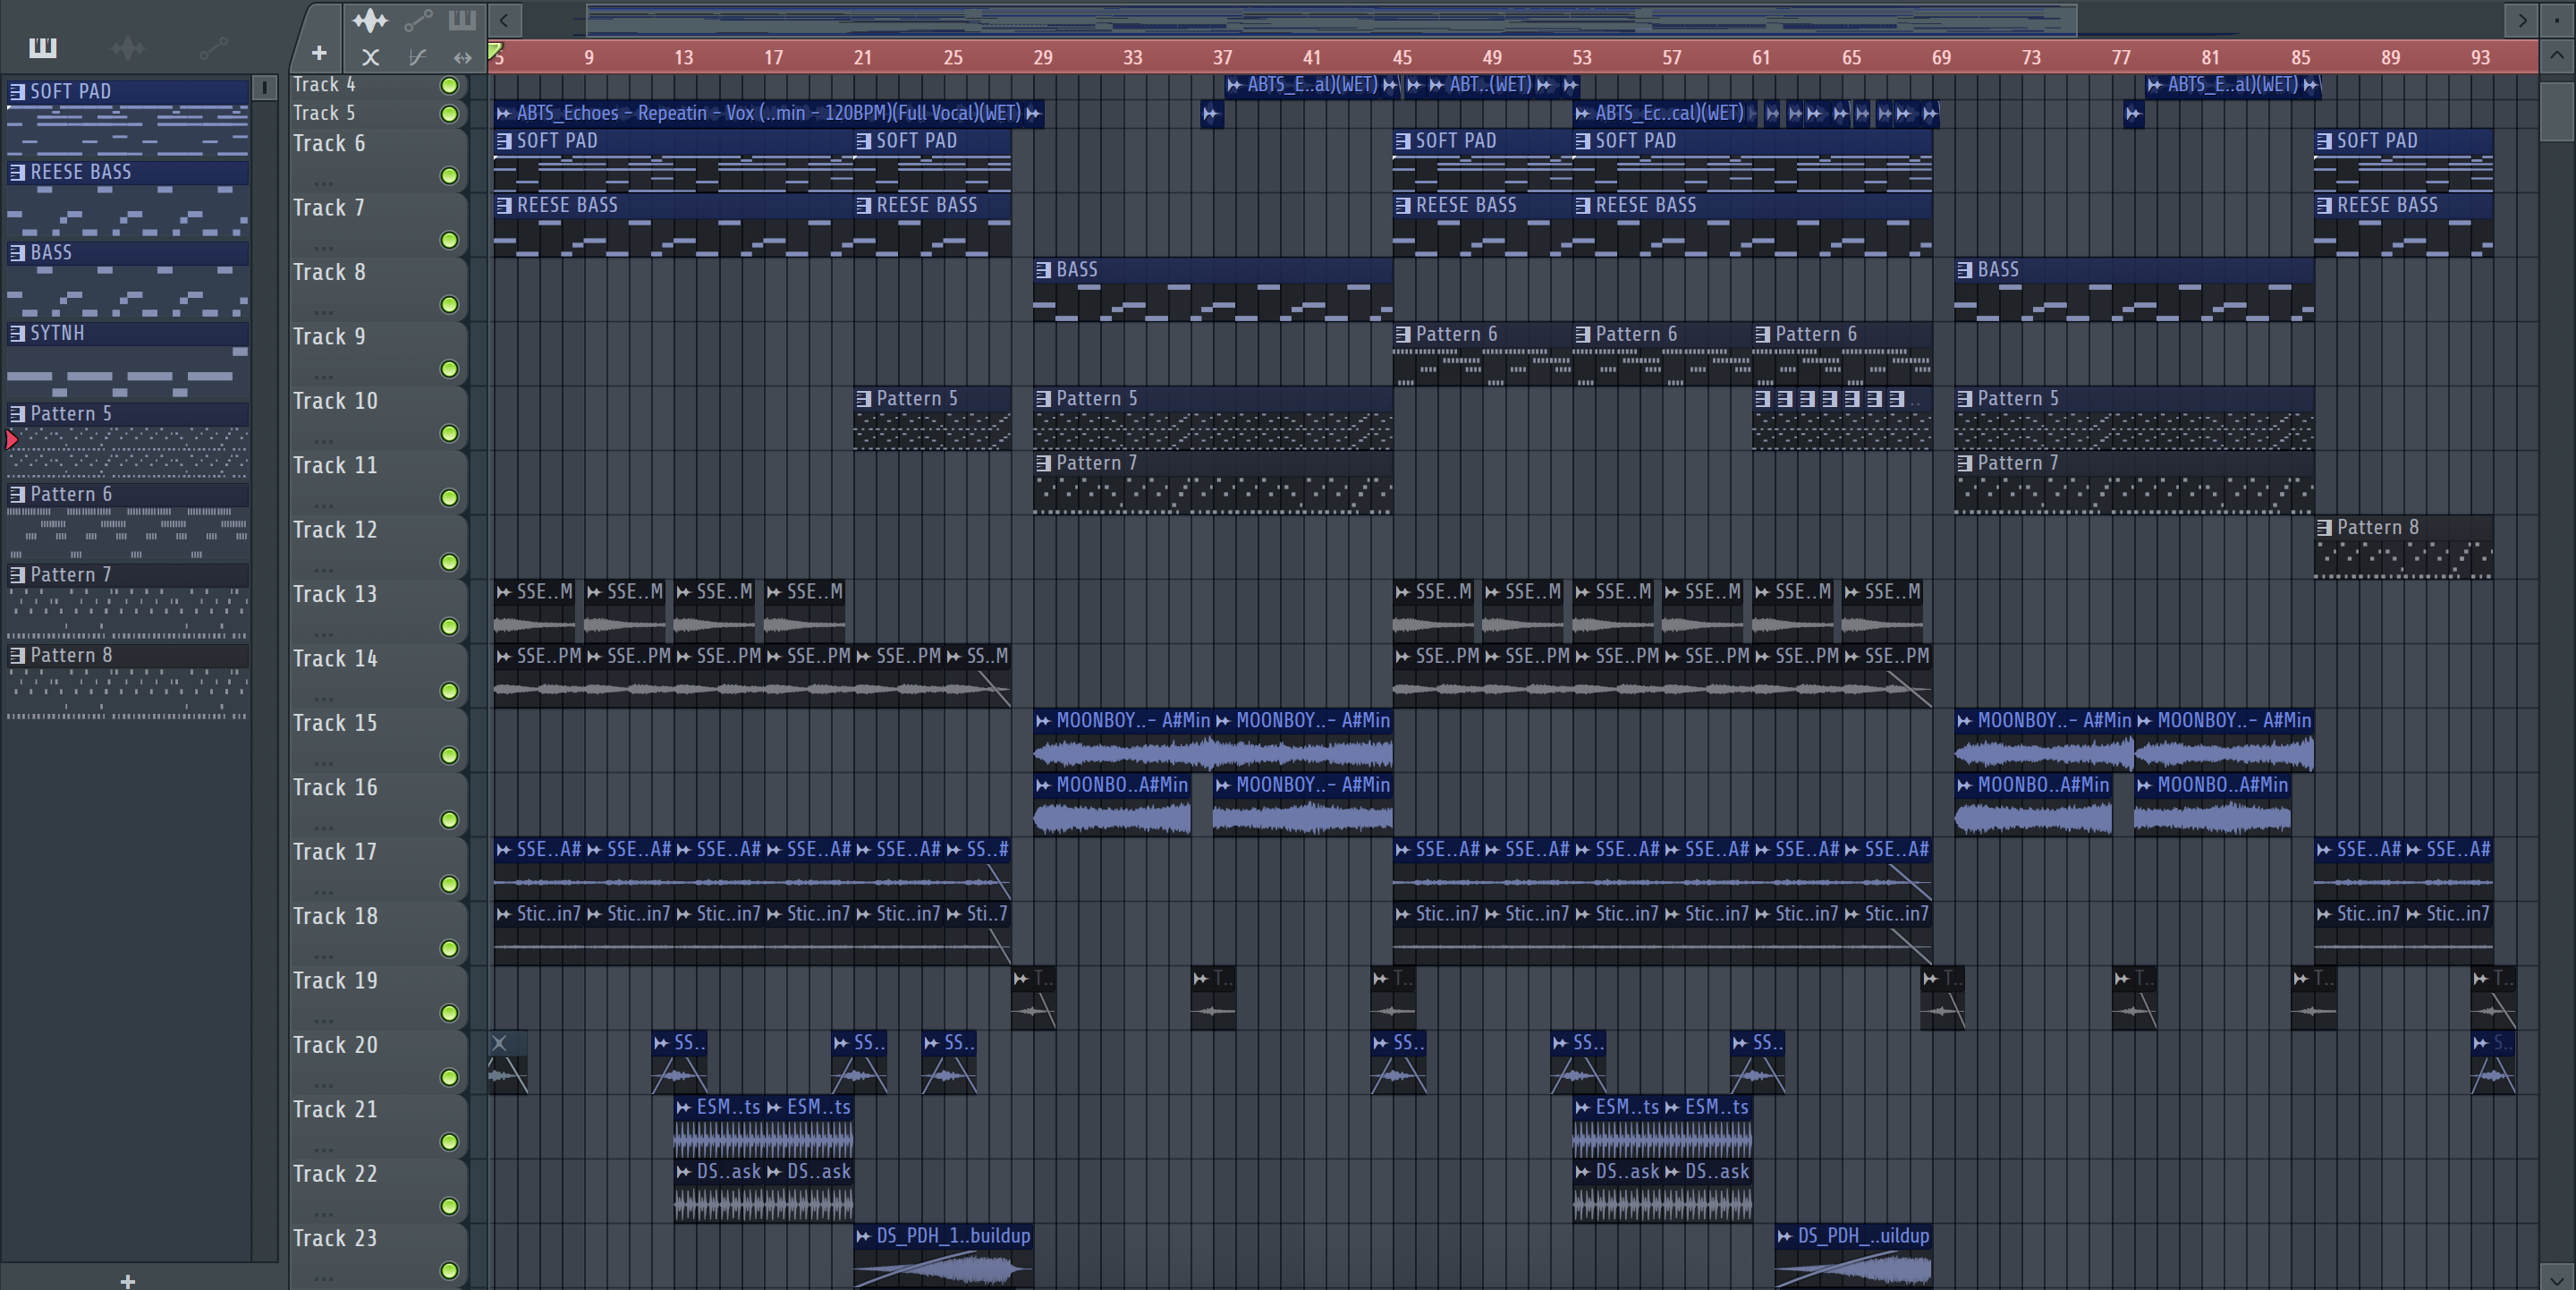Select first Pattern 6 clip on Track 9
2576x1290 pixels.
pyautogui.click(x=1483, y=354)
